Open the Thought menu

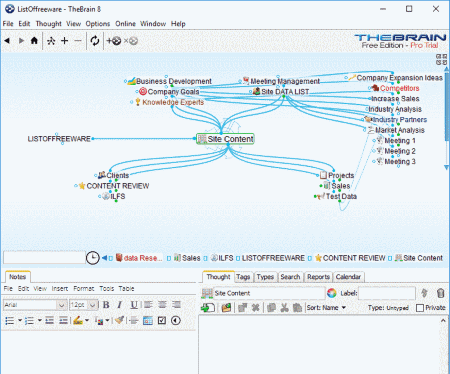[x=49, y=24]
